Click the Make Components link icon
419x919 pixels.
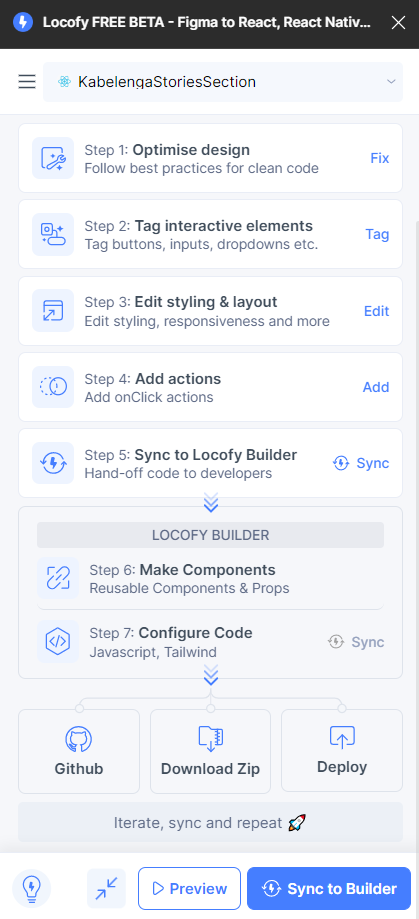[x=58, y=578]
